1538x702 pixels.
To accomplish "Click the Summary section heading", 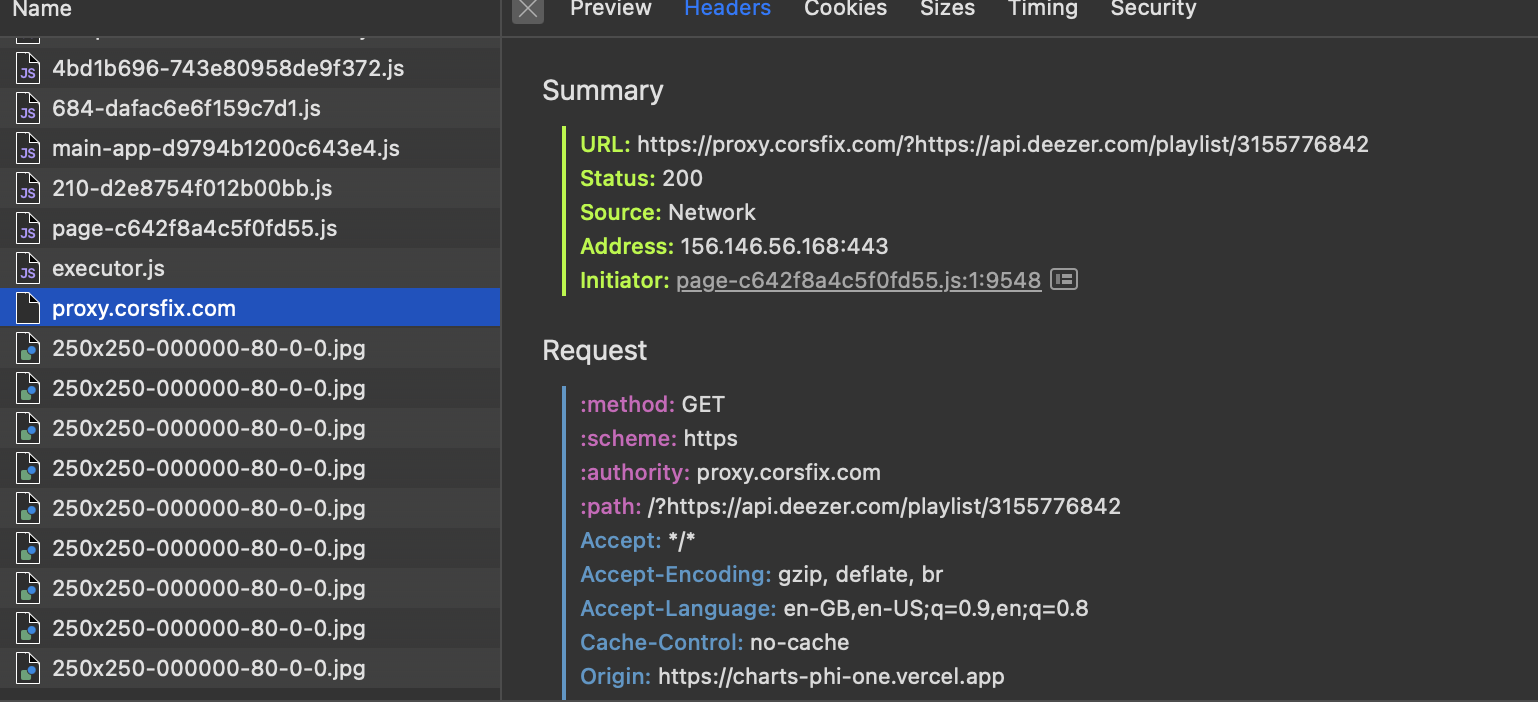I will click(x=603, y=91).
